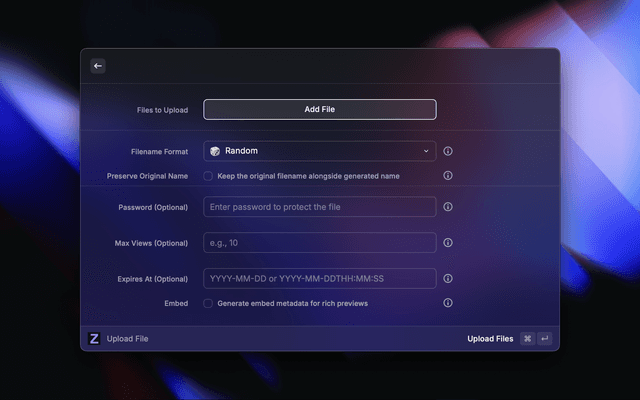Click the Return key shortcut icon
The image size is (640, 400).
[x=545, y=339]
